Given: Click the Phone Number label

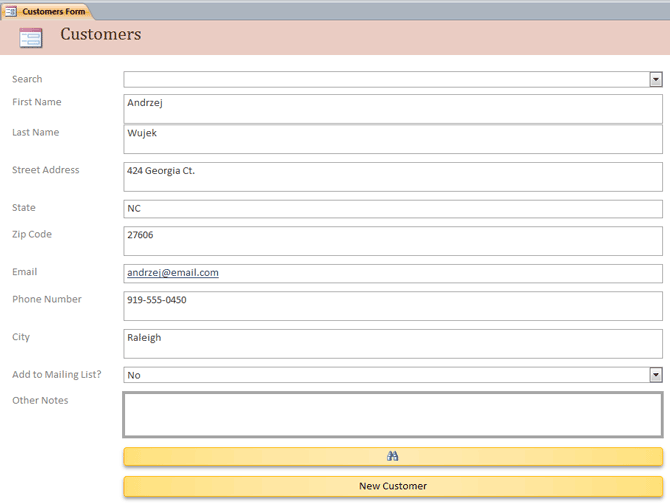Looking at the screenshot, I should tap(47, 299).
